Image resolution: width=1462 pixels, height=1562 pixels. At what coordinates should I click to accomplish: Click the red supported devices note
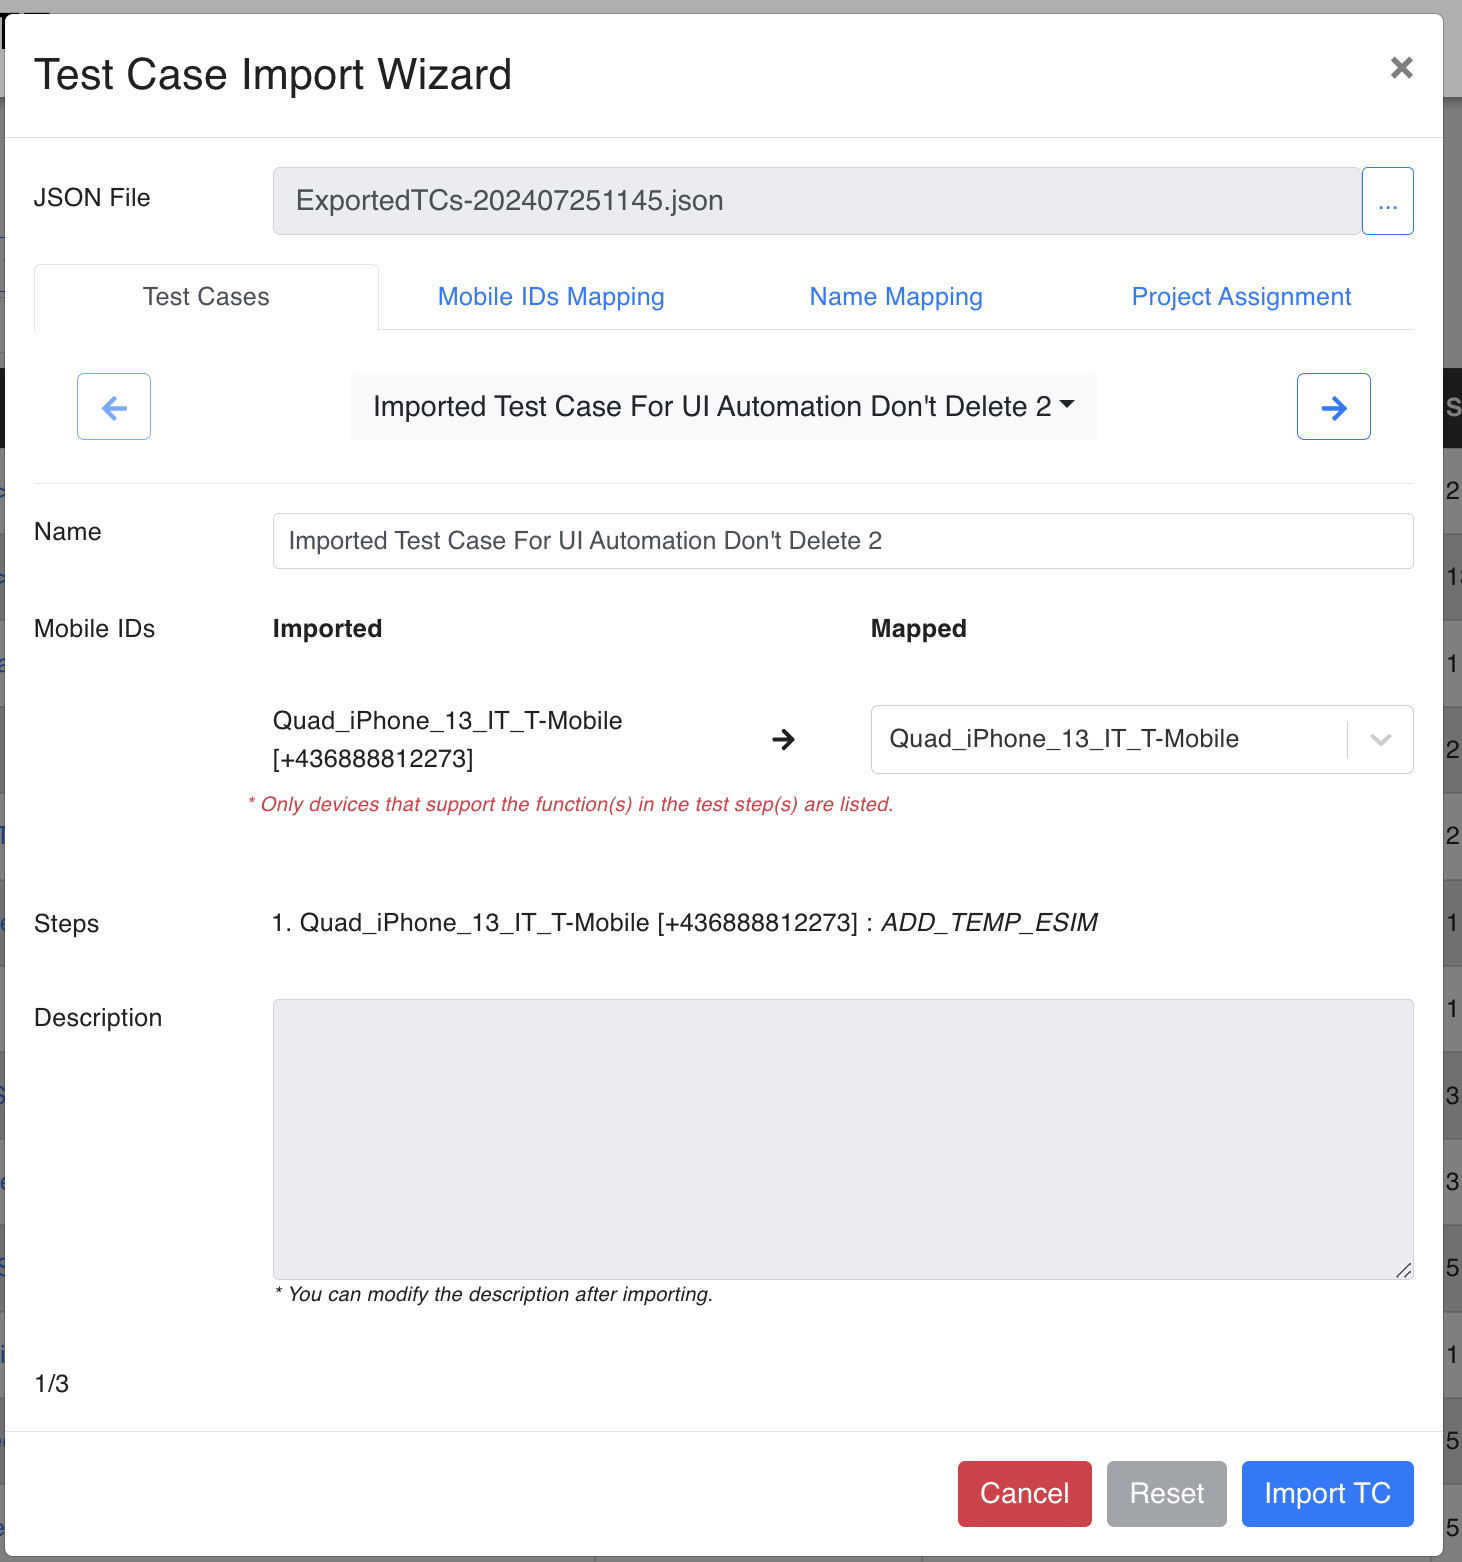[570, 804]
